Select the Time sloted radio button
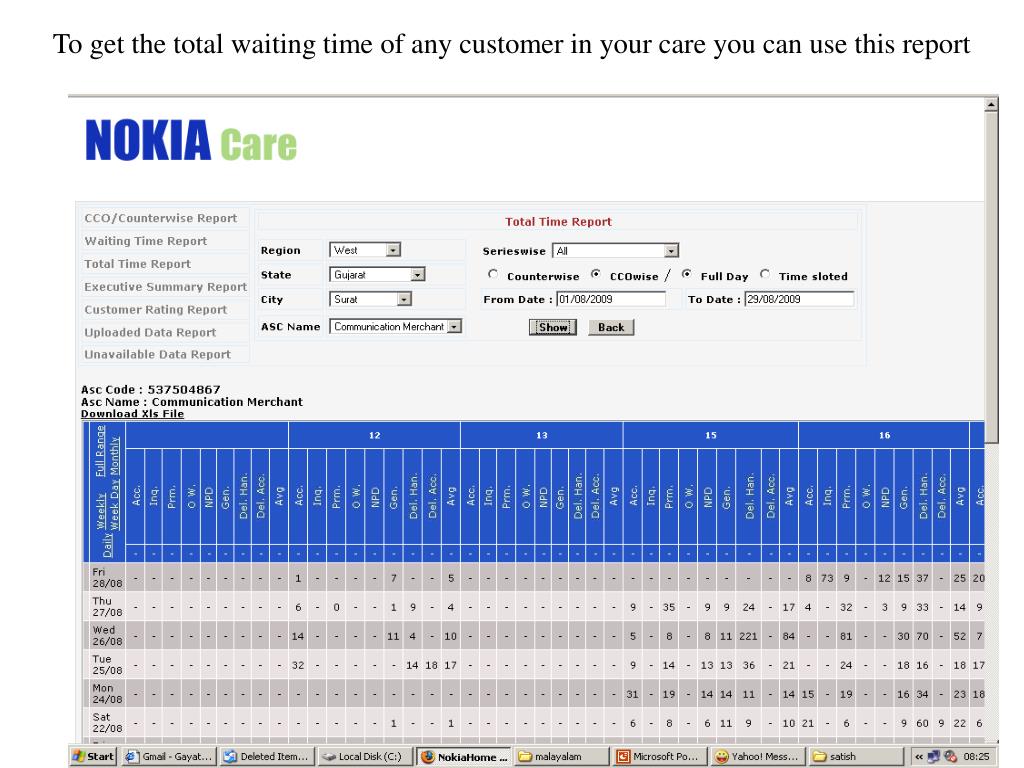This screenshot has height=768, width=1024. coord(765,274)
